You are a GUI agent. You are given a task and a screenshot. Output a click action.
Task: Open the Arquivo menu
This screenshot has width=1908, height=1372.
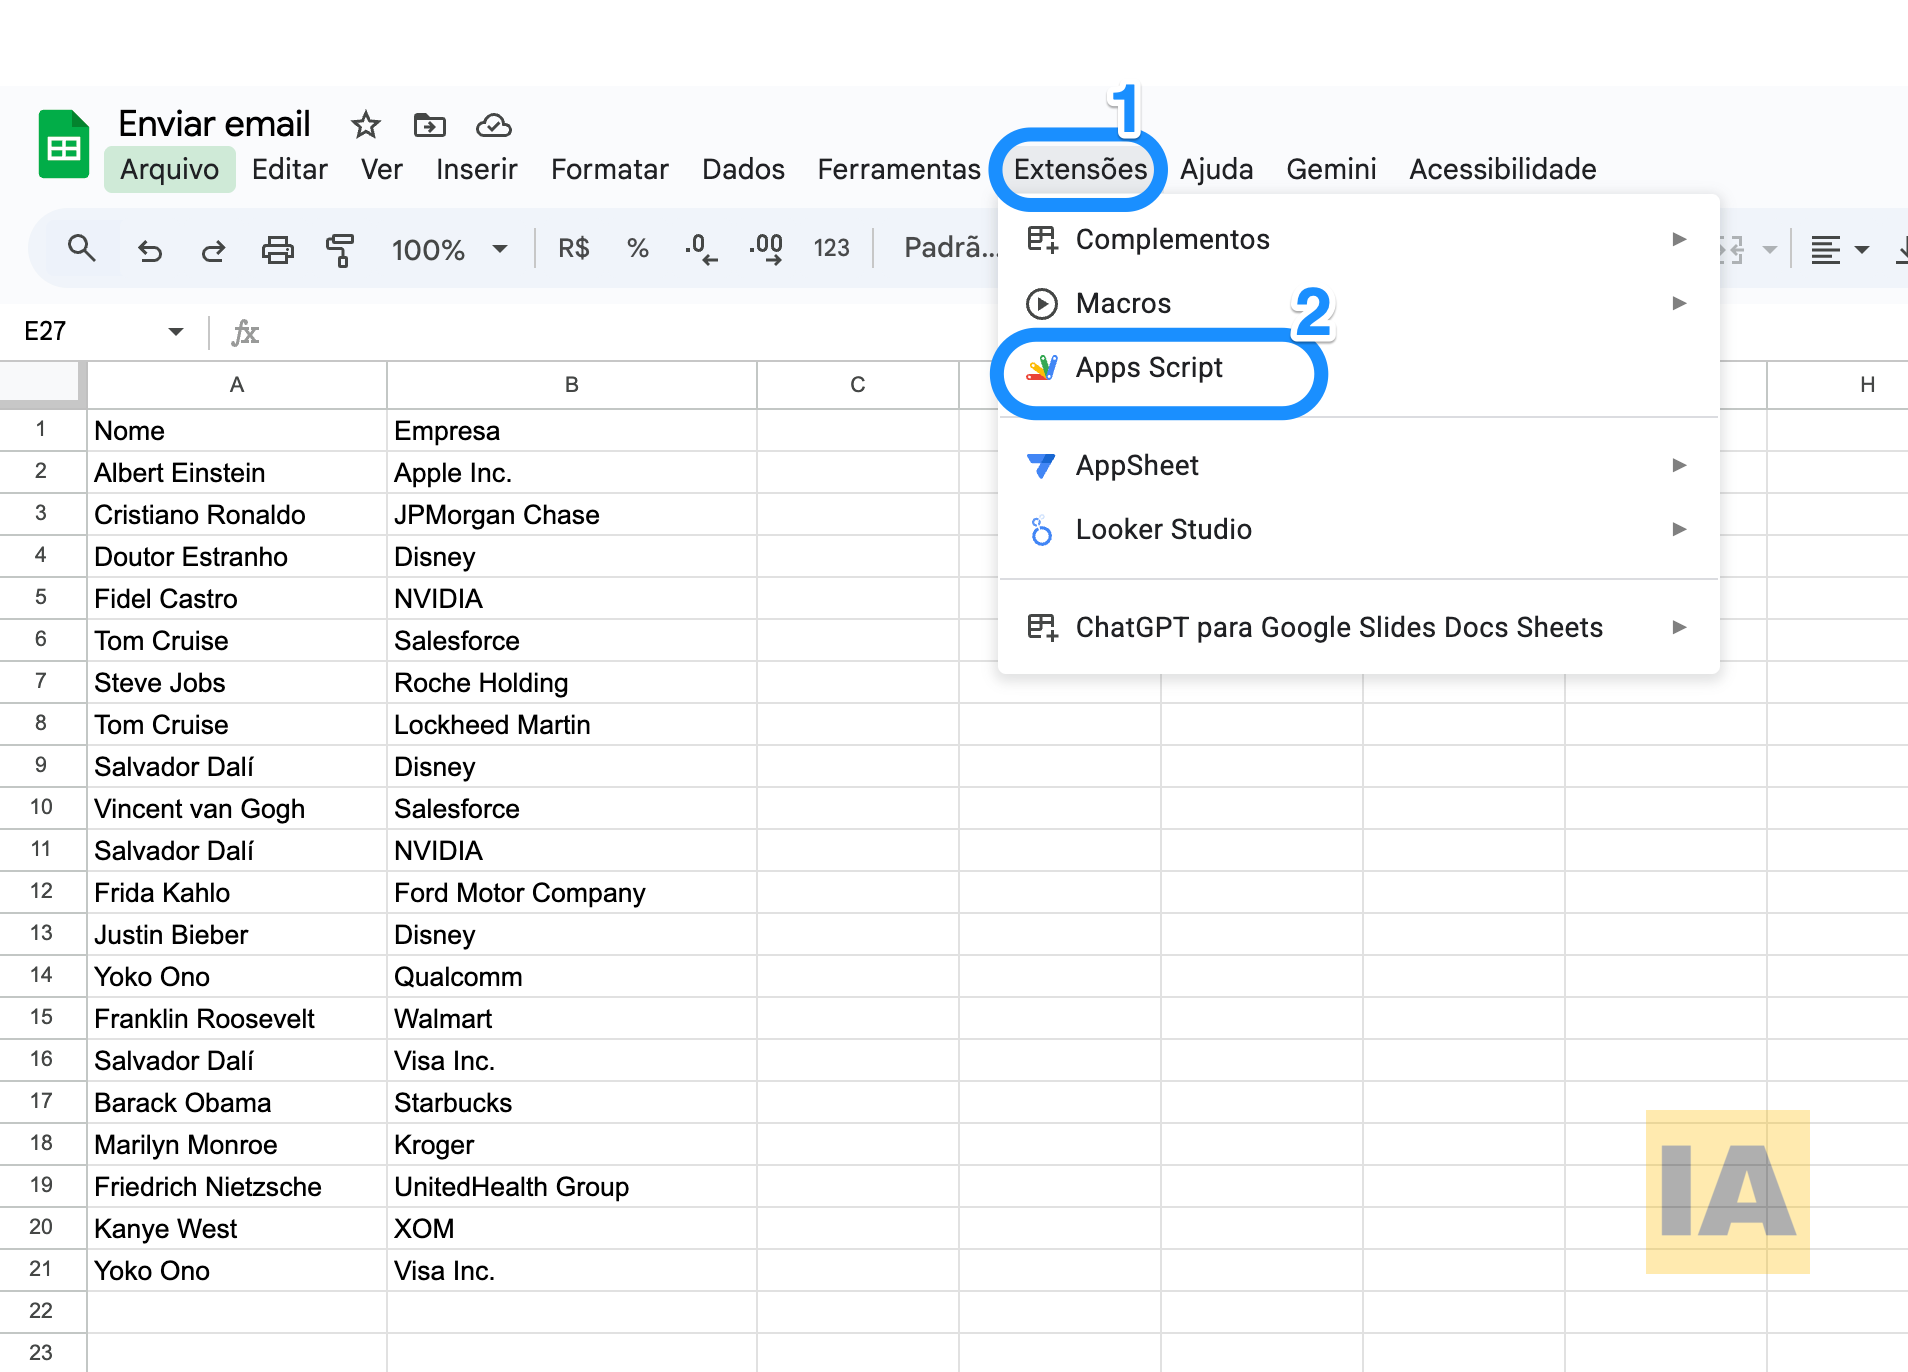tap(169, 169)
